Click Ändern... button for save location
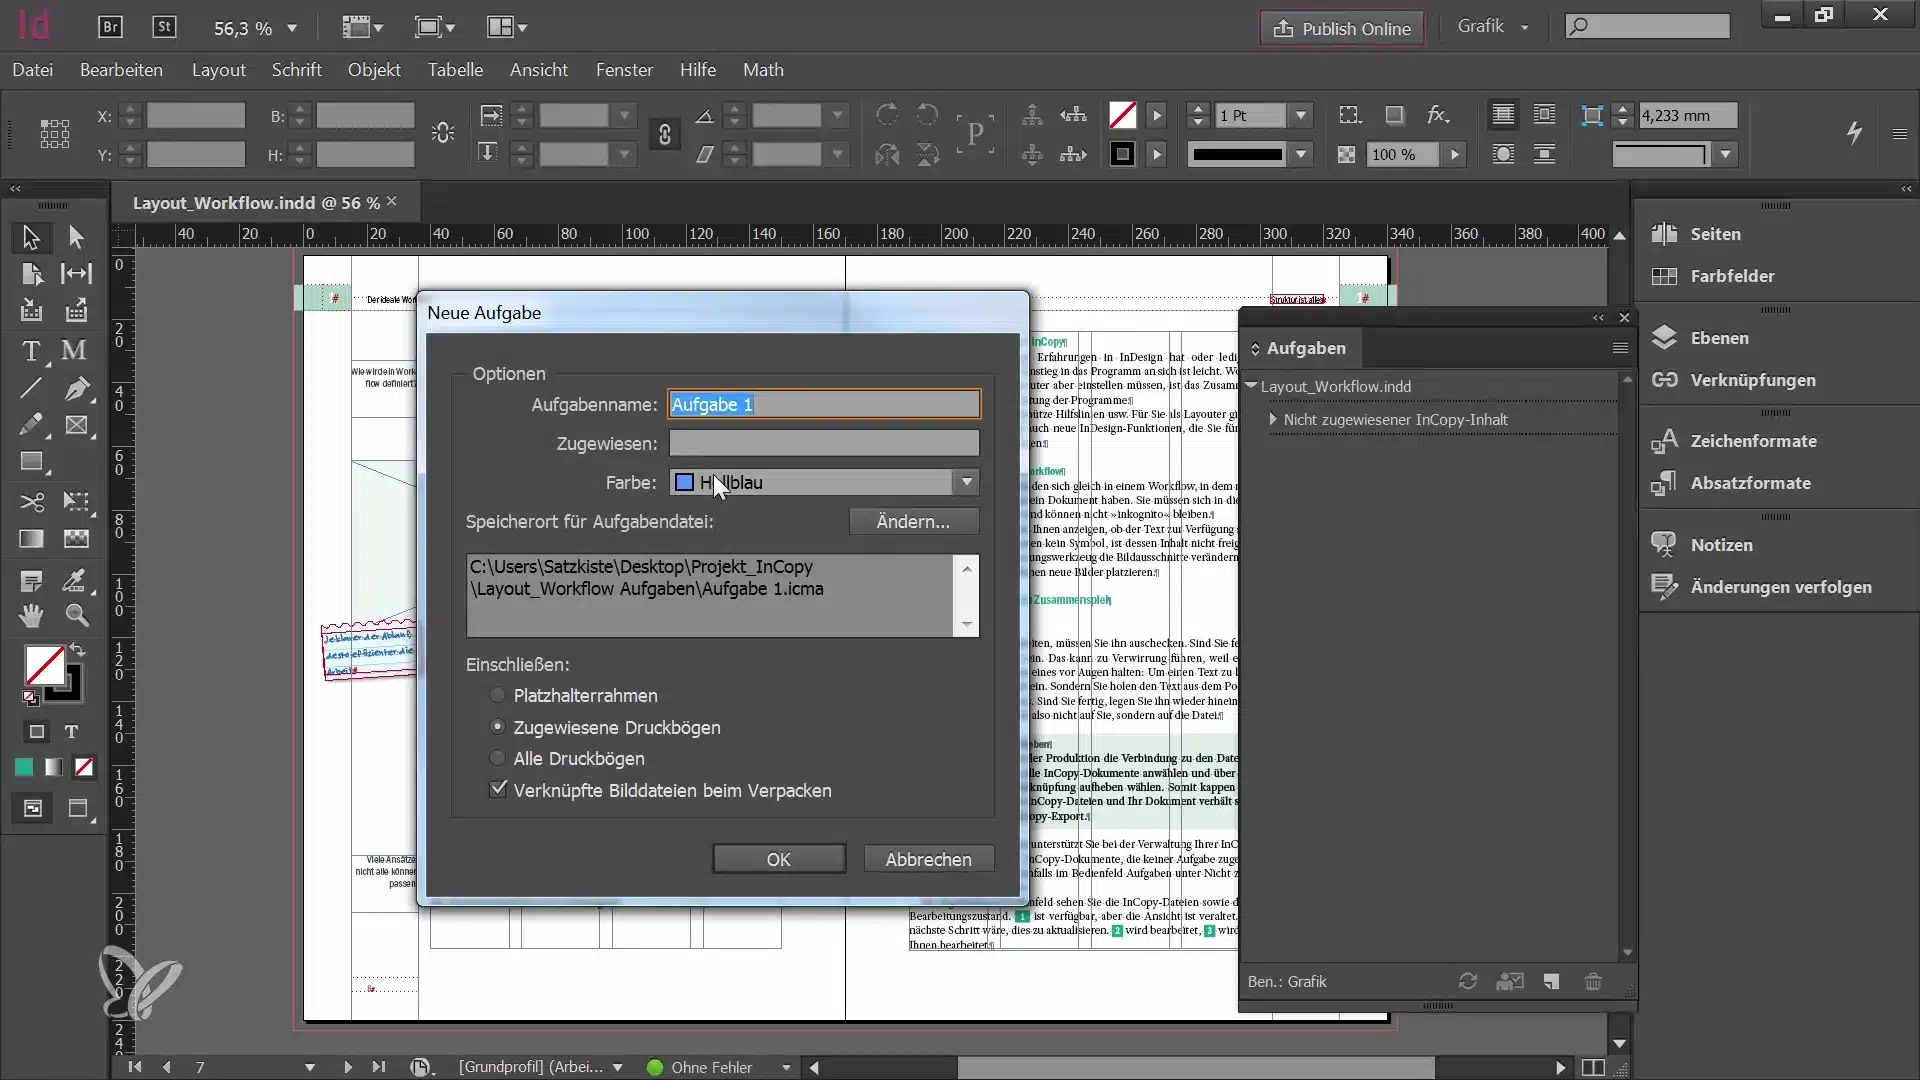Screen dimensions: 1920x1080 click(x=913, y=521)
